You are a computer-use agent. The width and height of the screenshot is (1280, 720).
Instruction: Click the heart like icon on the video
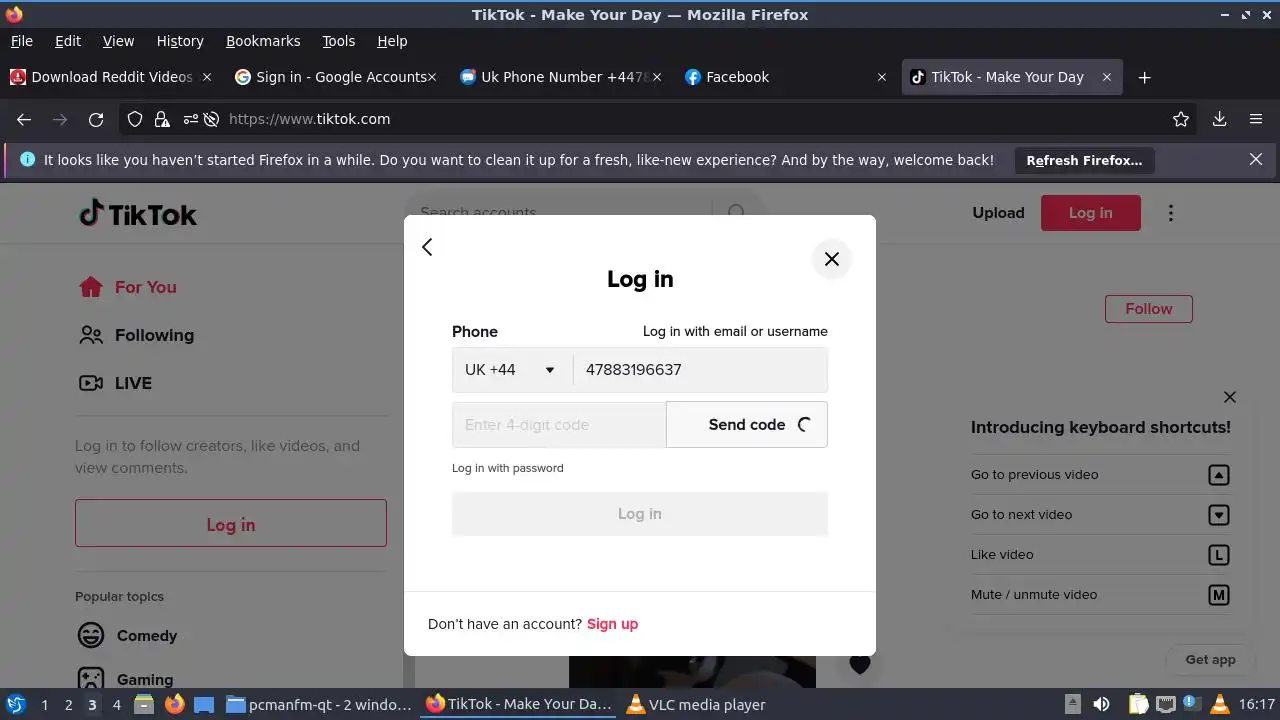860,664
